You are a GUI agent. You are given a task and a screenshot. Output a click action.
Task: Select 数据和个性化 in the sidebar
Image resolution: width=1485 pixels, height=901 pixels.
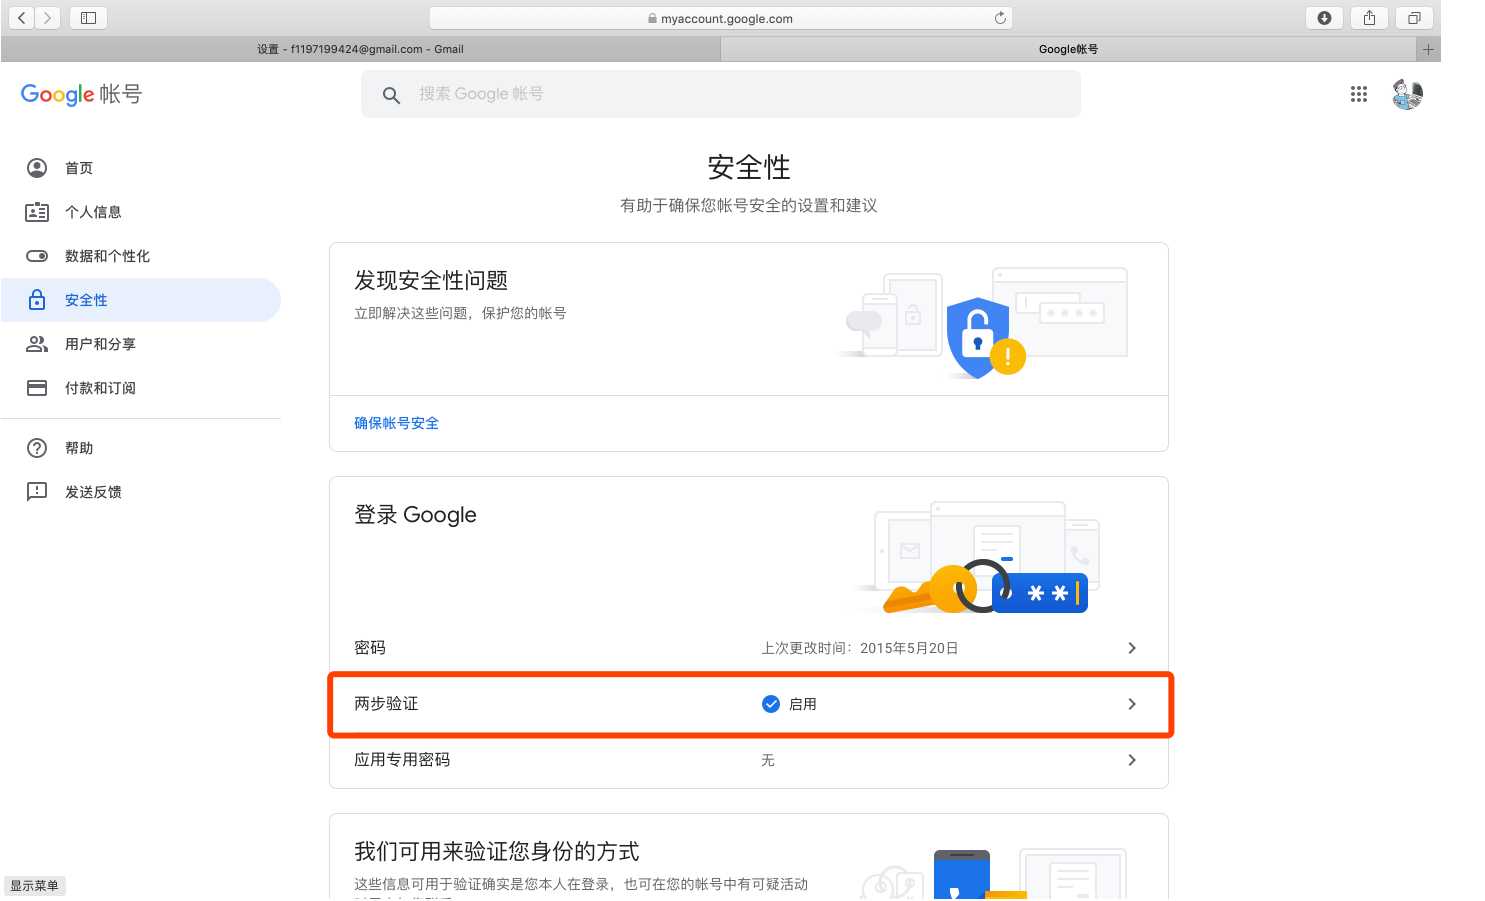(141, 256)
